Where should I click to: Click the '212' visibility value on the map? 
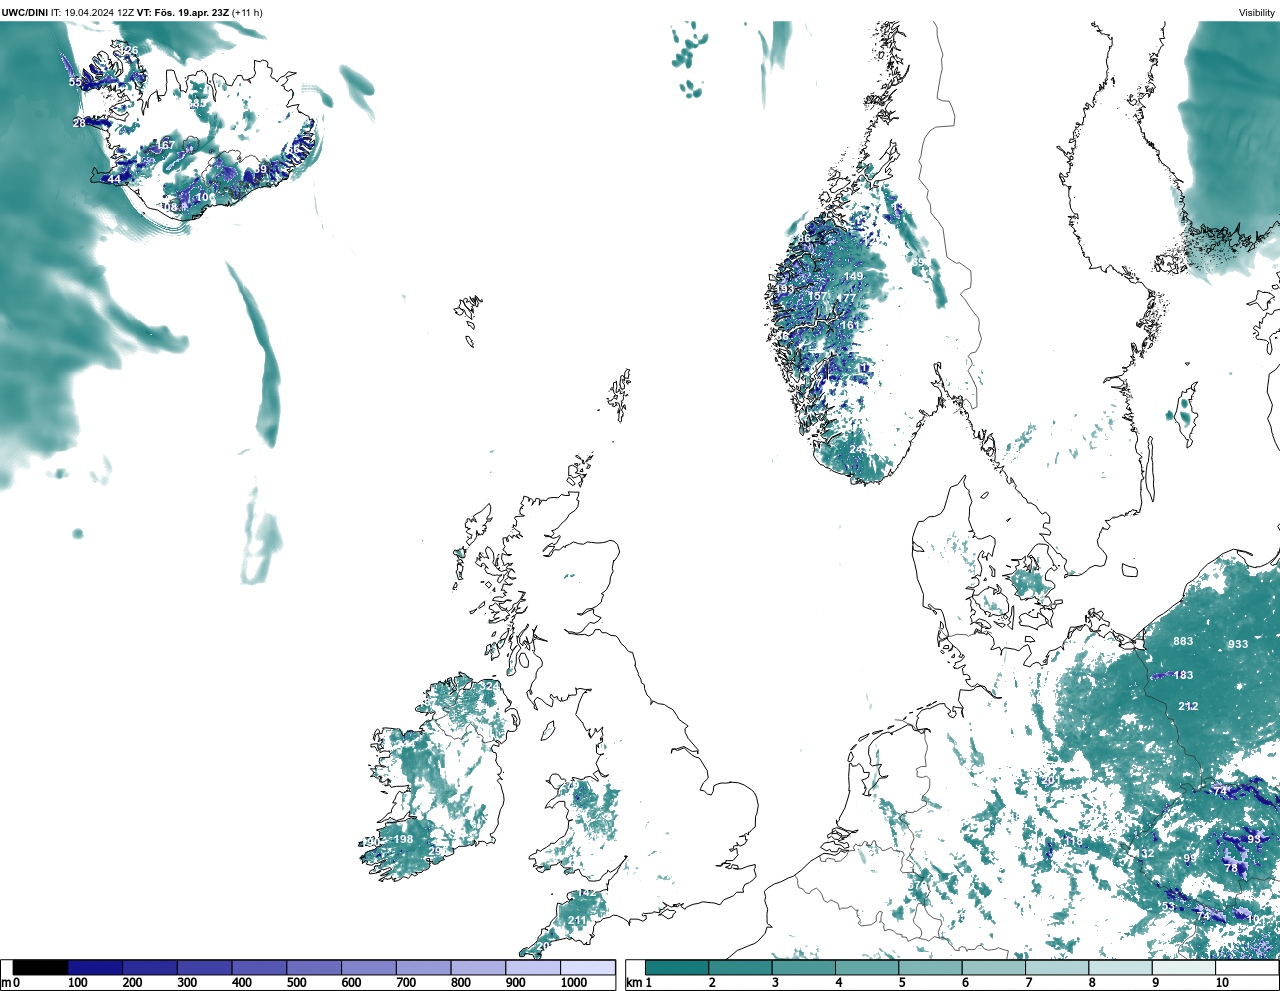[1188, 706]
